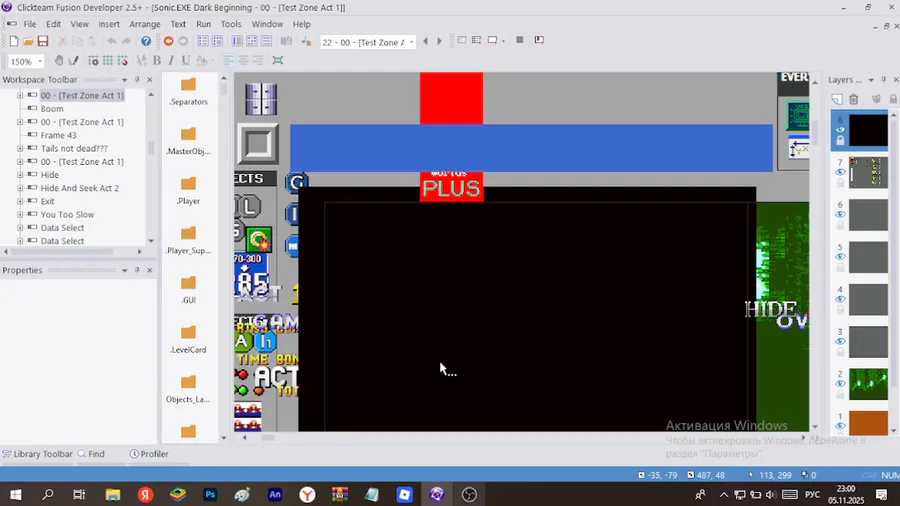
Task: Open Layers panel dropdown arrow
Action: pos(871,80)
